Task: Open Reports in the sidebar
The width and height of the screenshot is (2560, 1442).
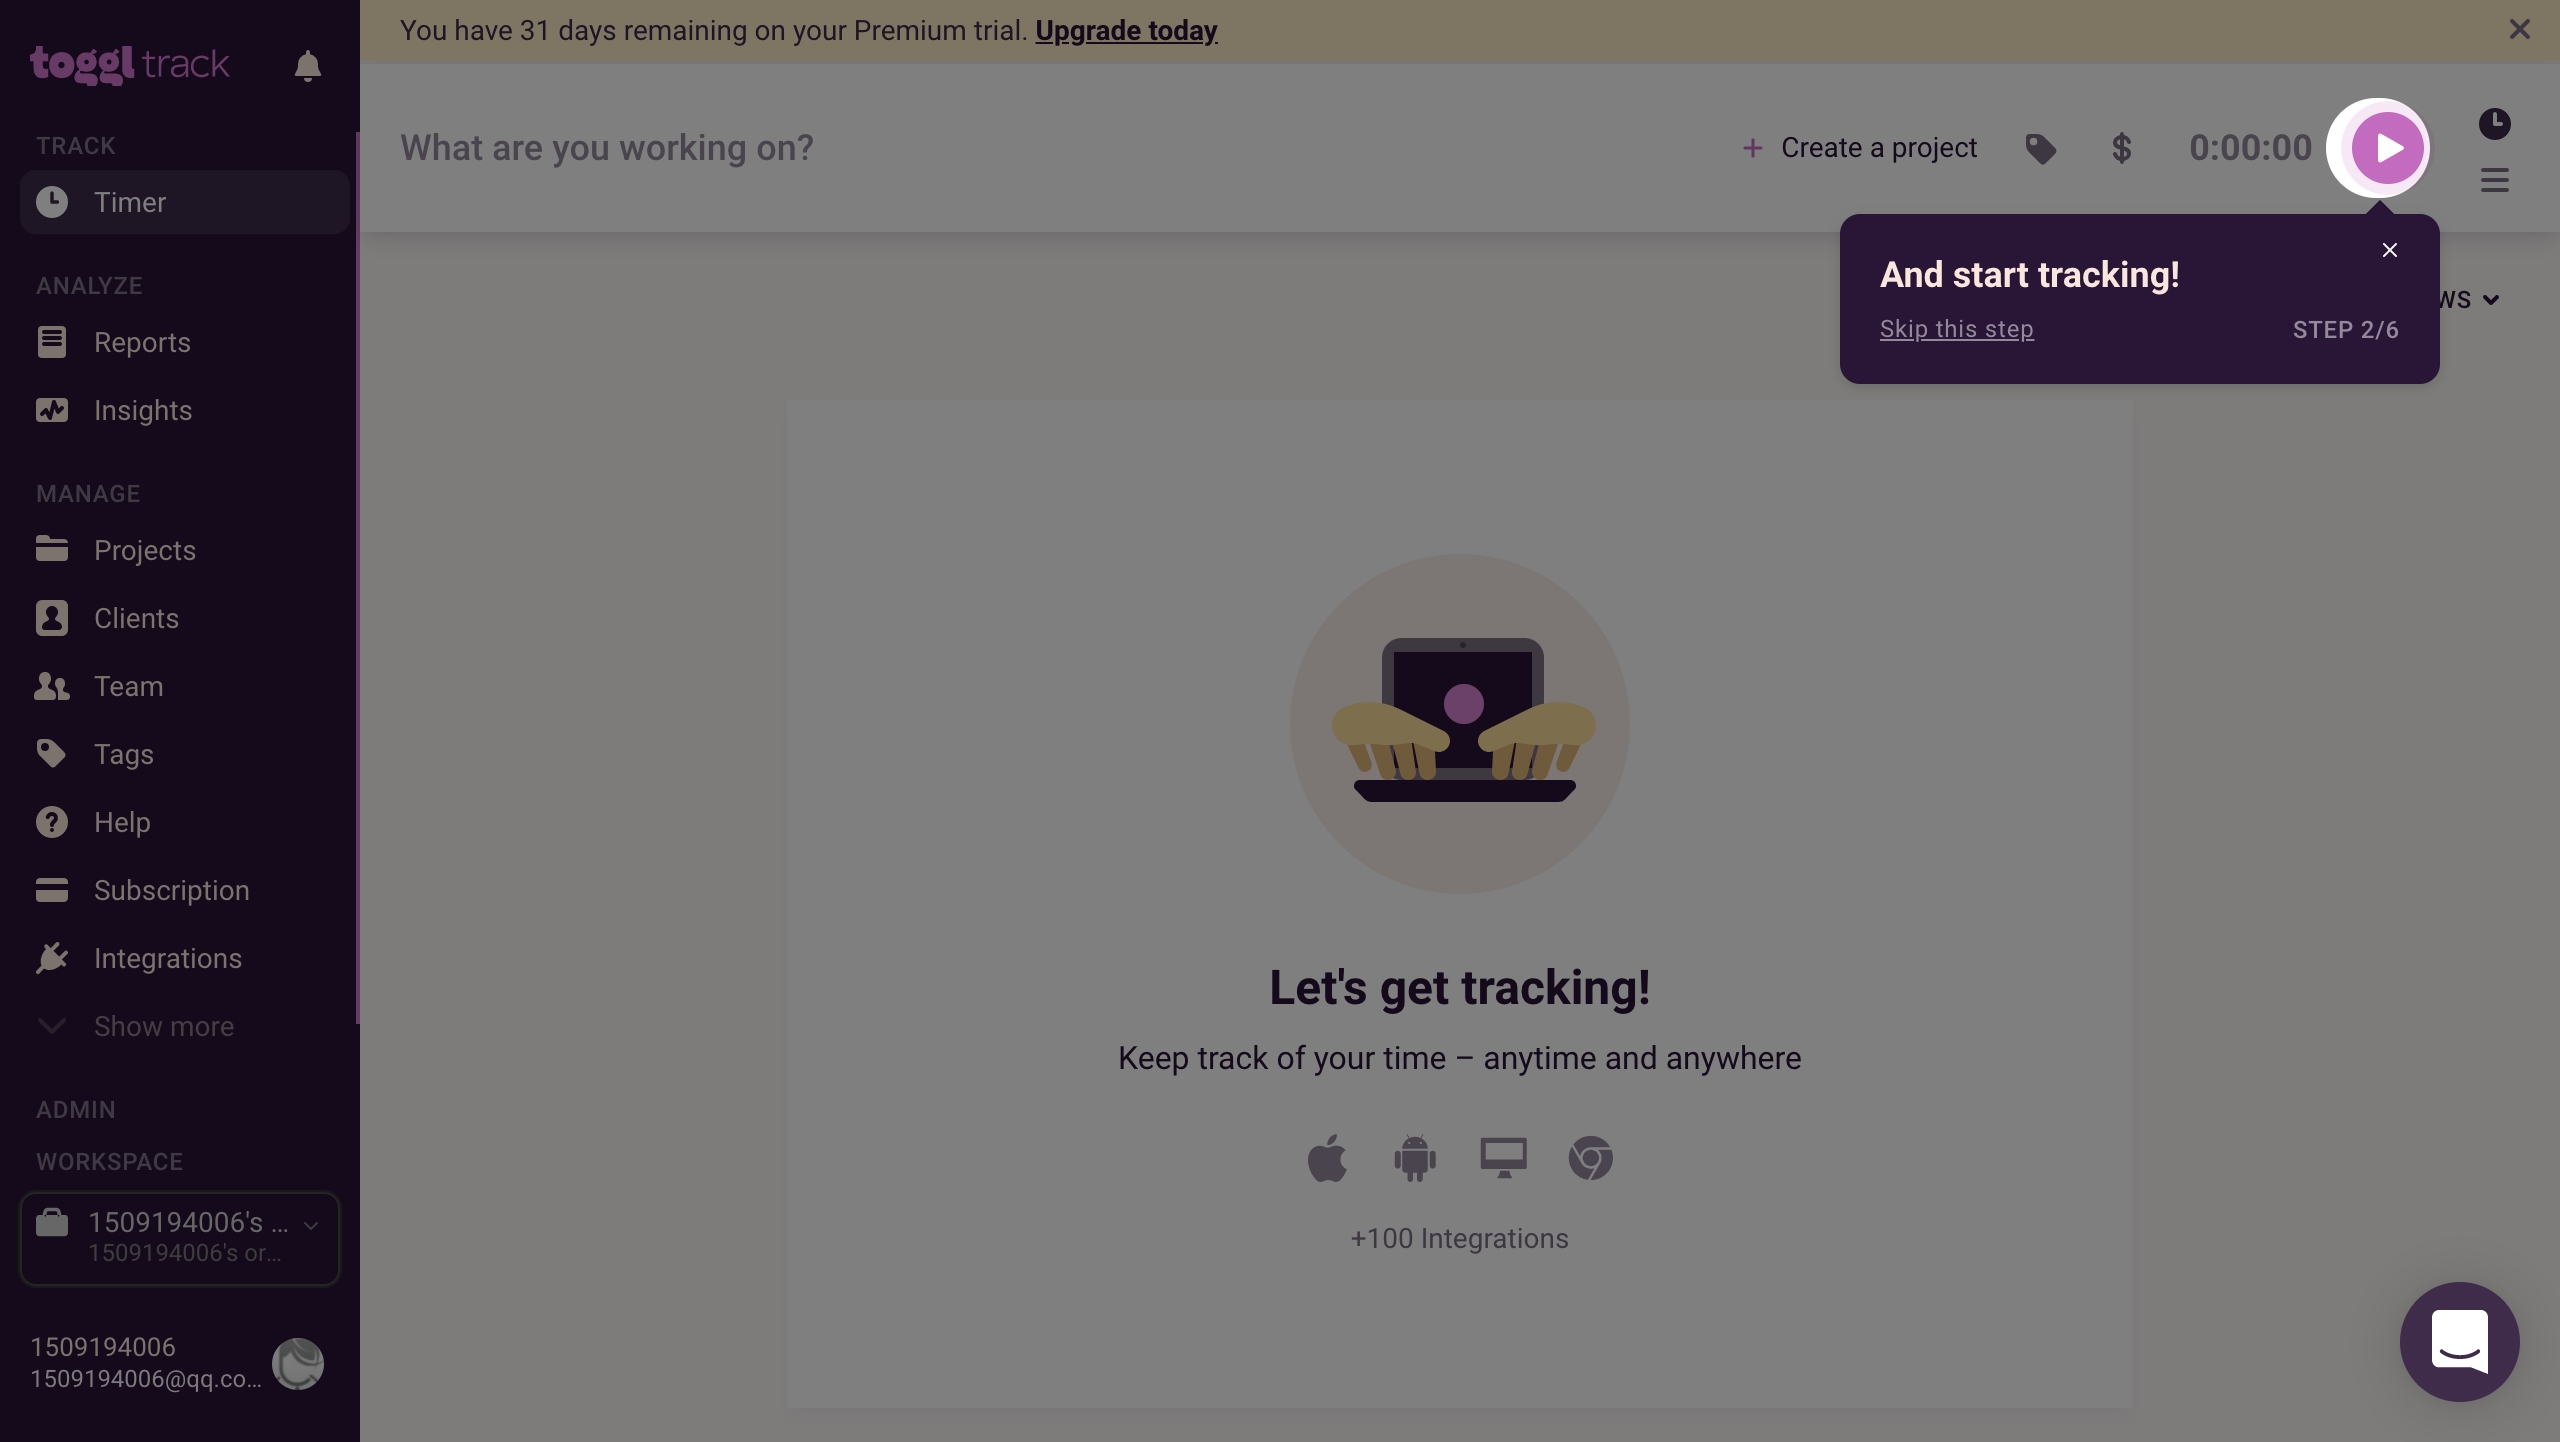Action: pyautogui.click(x=142, y=342)
